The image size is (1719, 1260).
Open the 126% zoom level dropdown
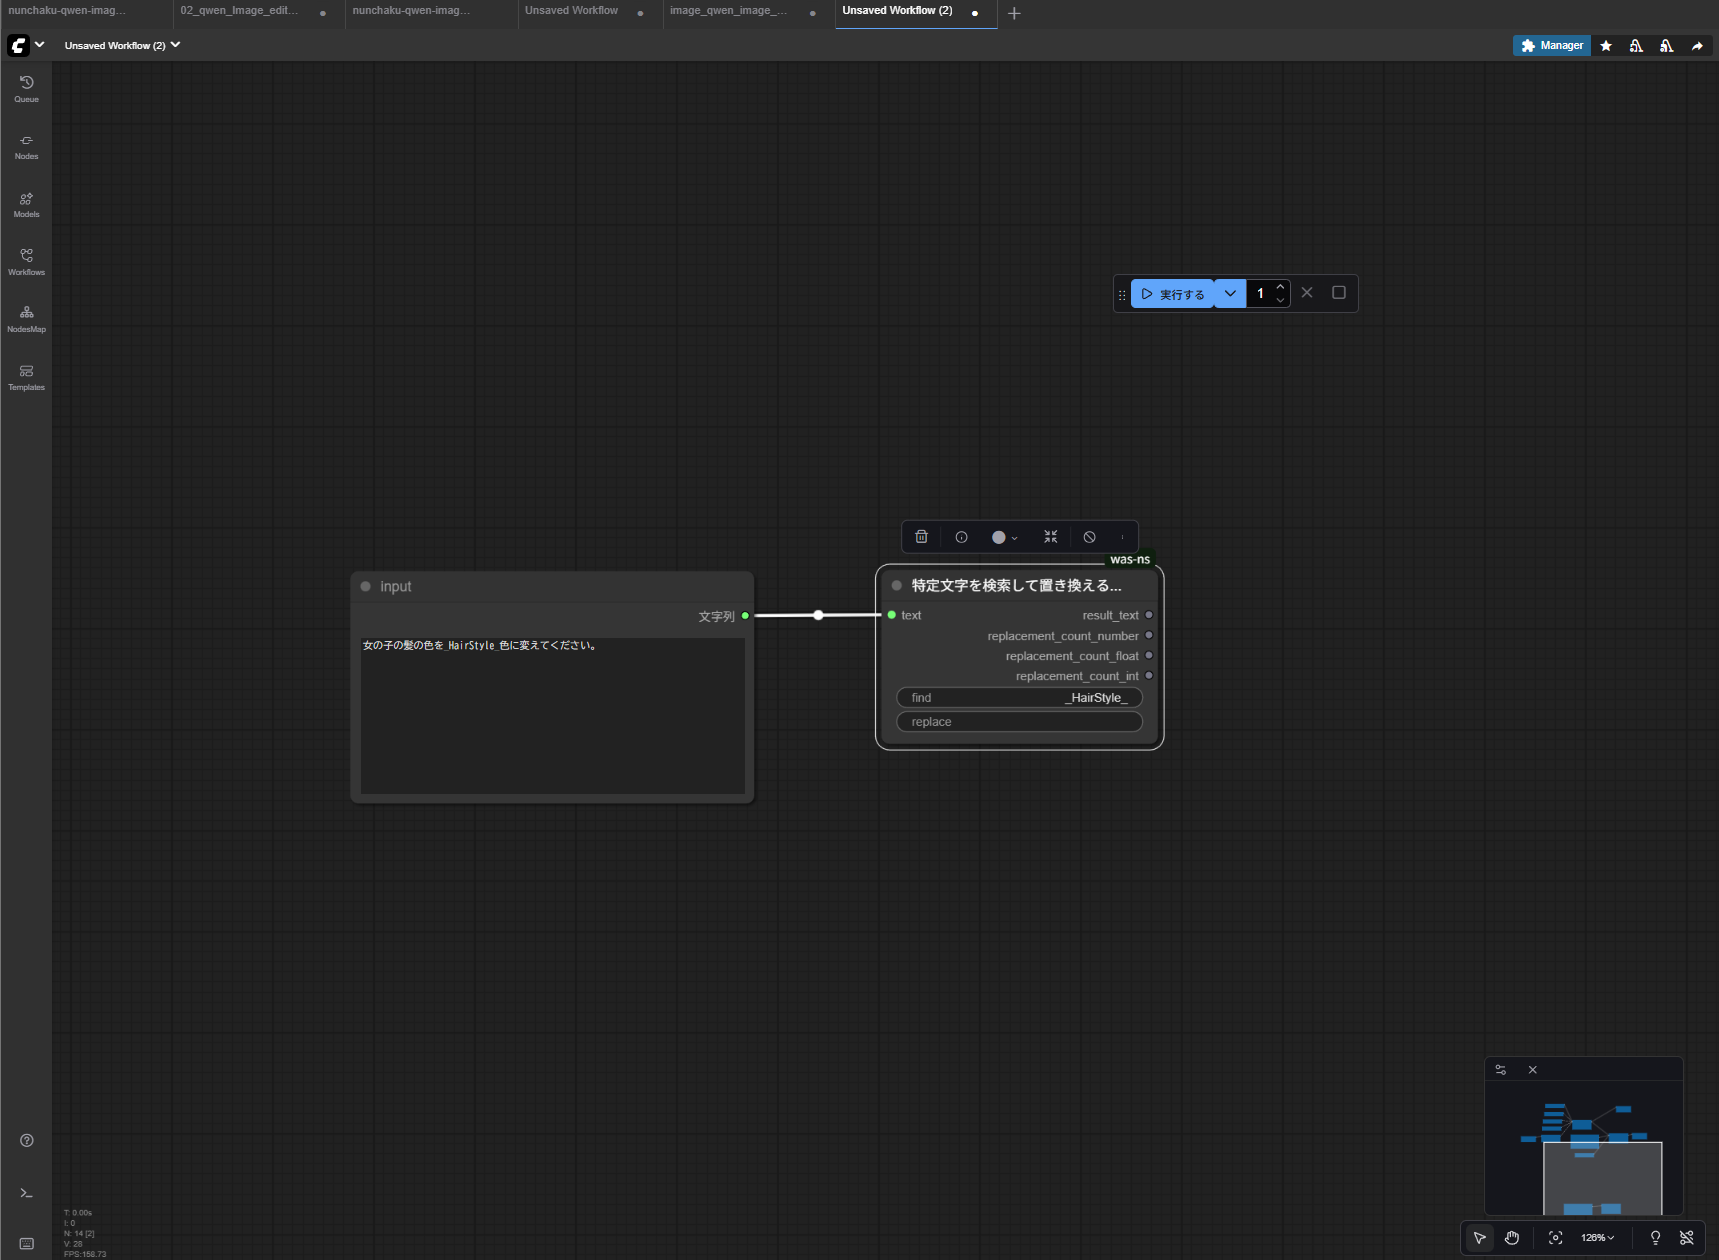(1598, 1238)
